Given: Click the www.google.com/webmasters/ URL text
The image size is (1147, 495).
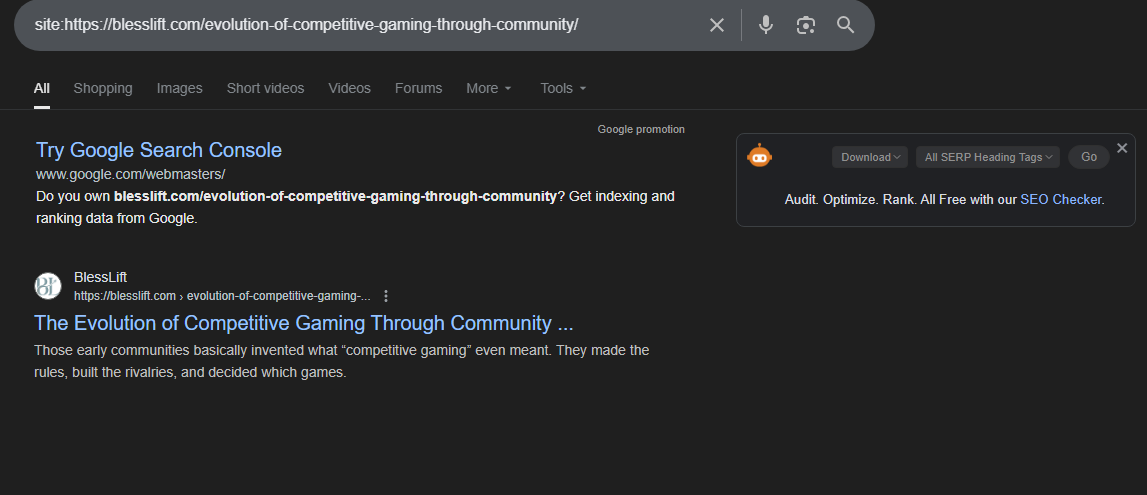Looking at the screenshot, I should coord(130,174).
